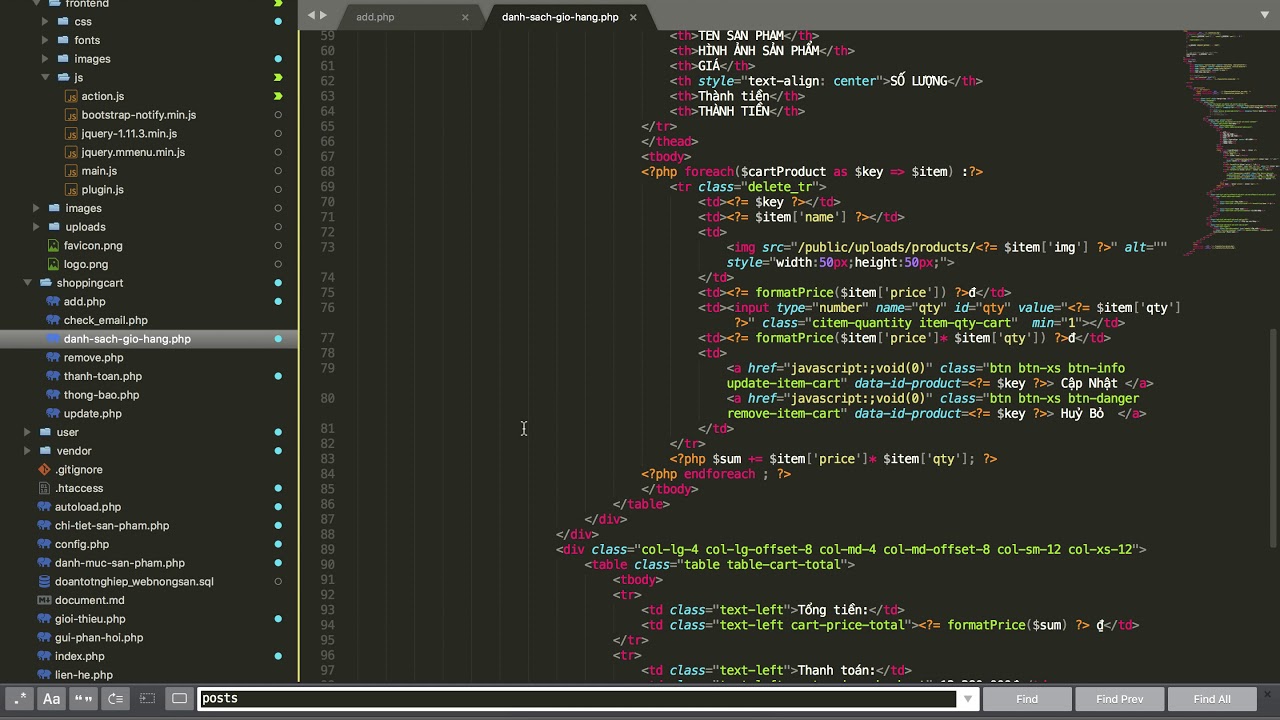Screen dimensions: 1280x720
Task: Focus the find input containing "posts"
Action: point(578,699)
